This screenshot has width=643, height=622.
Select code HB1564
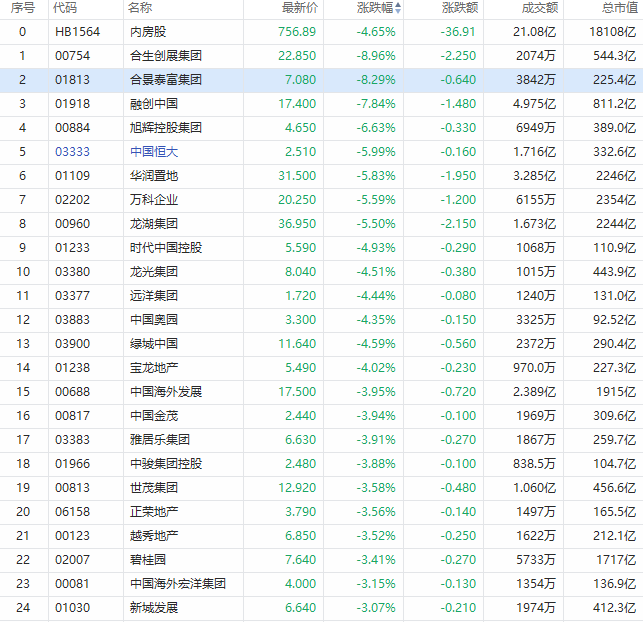[x=78, y=32]
